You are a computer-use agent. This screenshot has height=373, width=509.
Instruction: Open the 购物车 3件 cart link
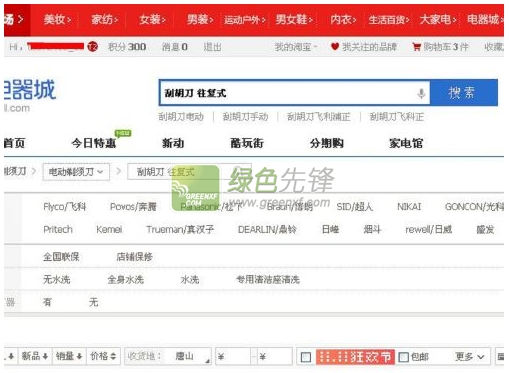click(446, 47)
